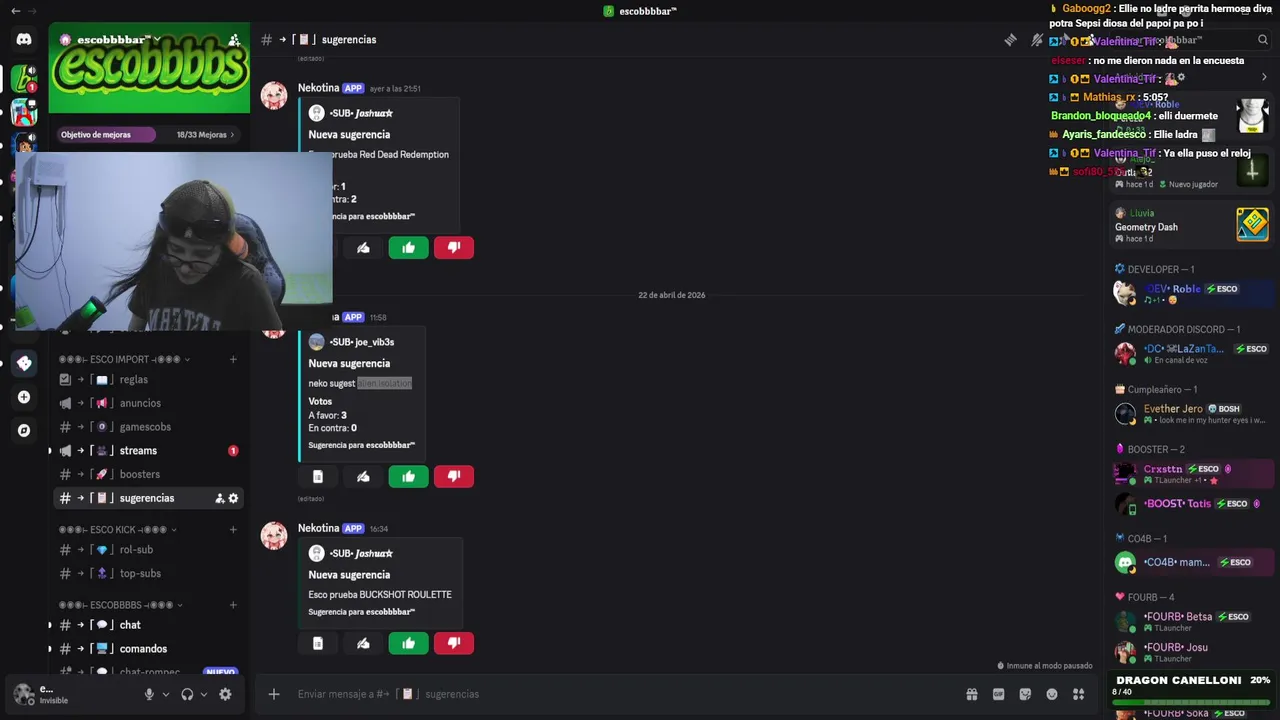Open FOURB Betsa member profile
This screenshot has height=720, width=1280.
coord(1192,621)
